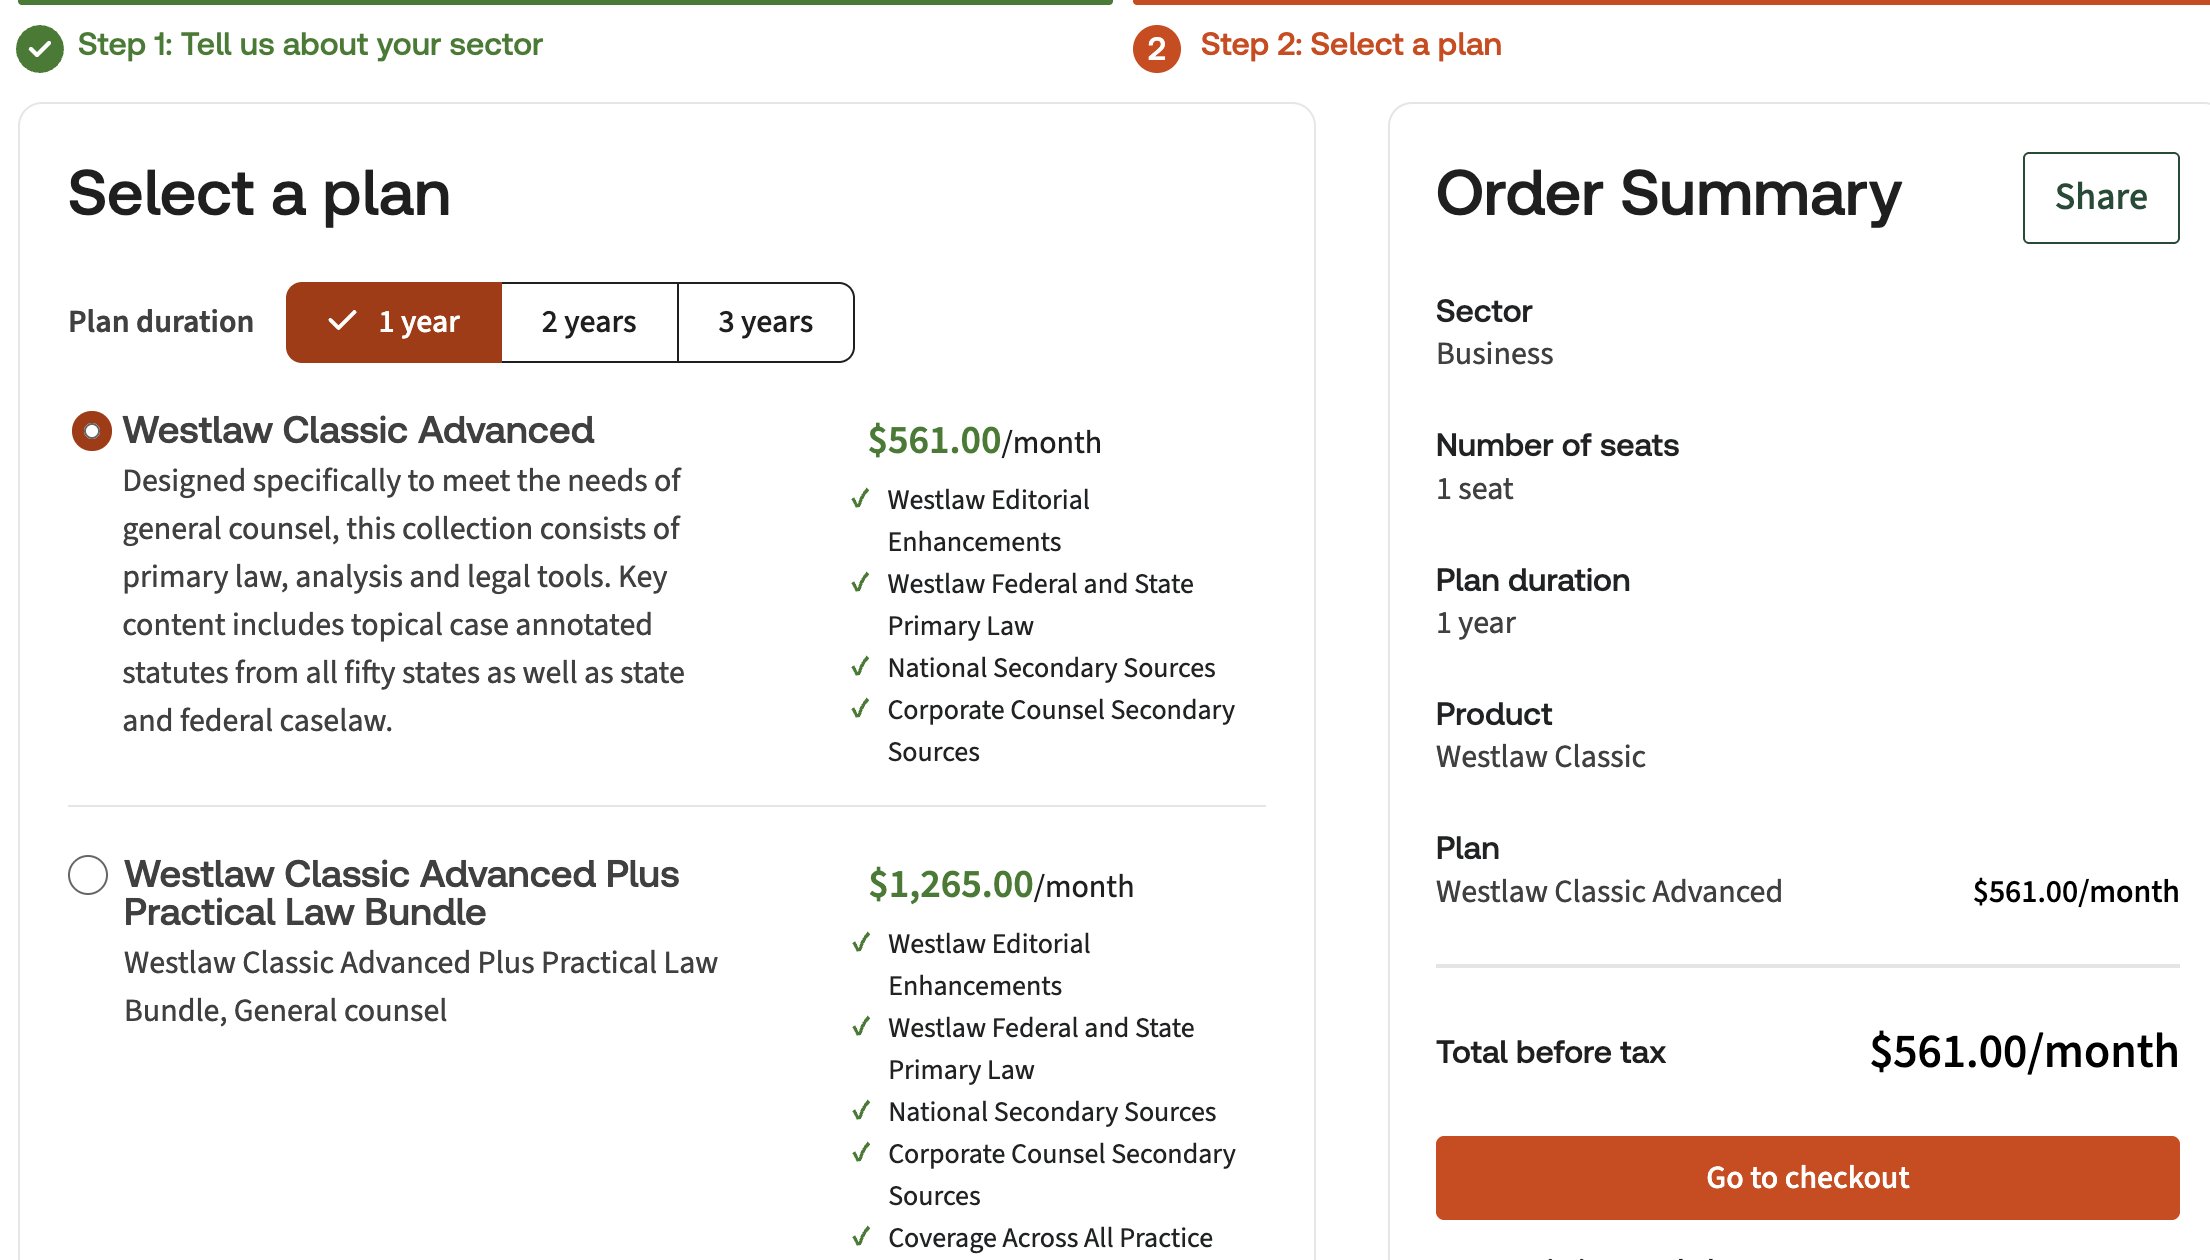
Task: Click checkmark beside National Secondary Sources, first plan
Action: point(860,666)
